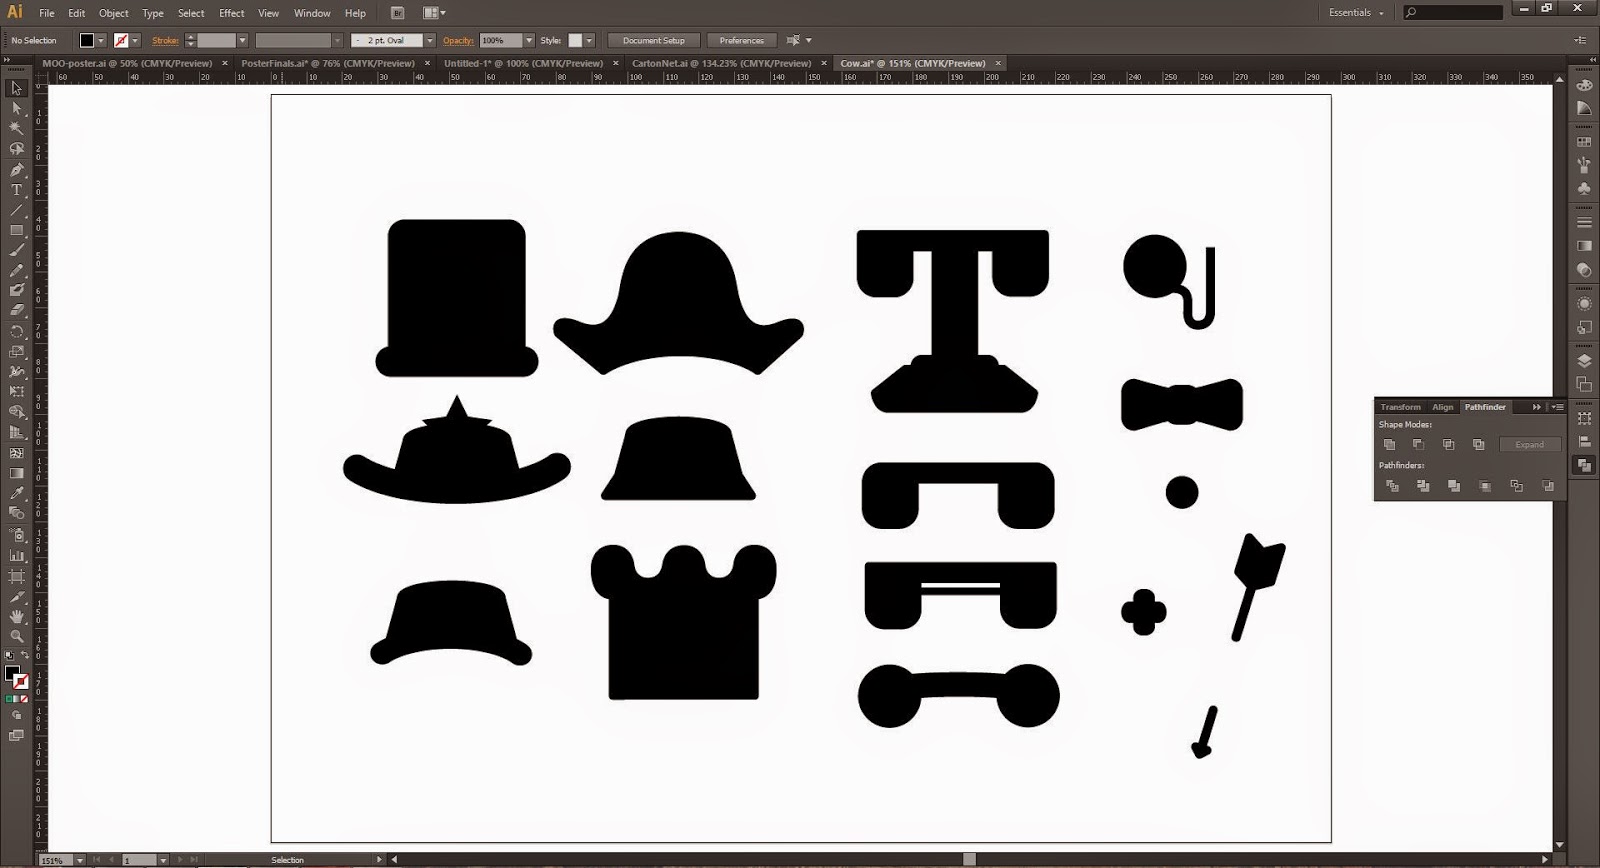This screenshot has height=868, width=1600.
Task: Select the Eyedropper tool
Action: point(16,493)
